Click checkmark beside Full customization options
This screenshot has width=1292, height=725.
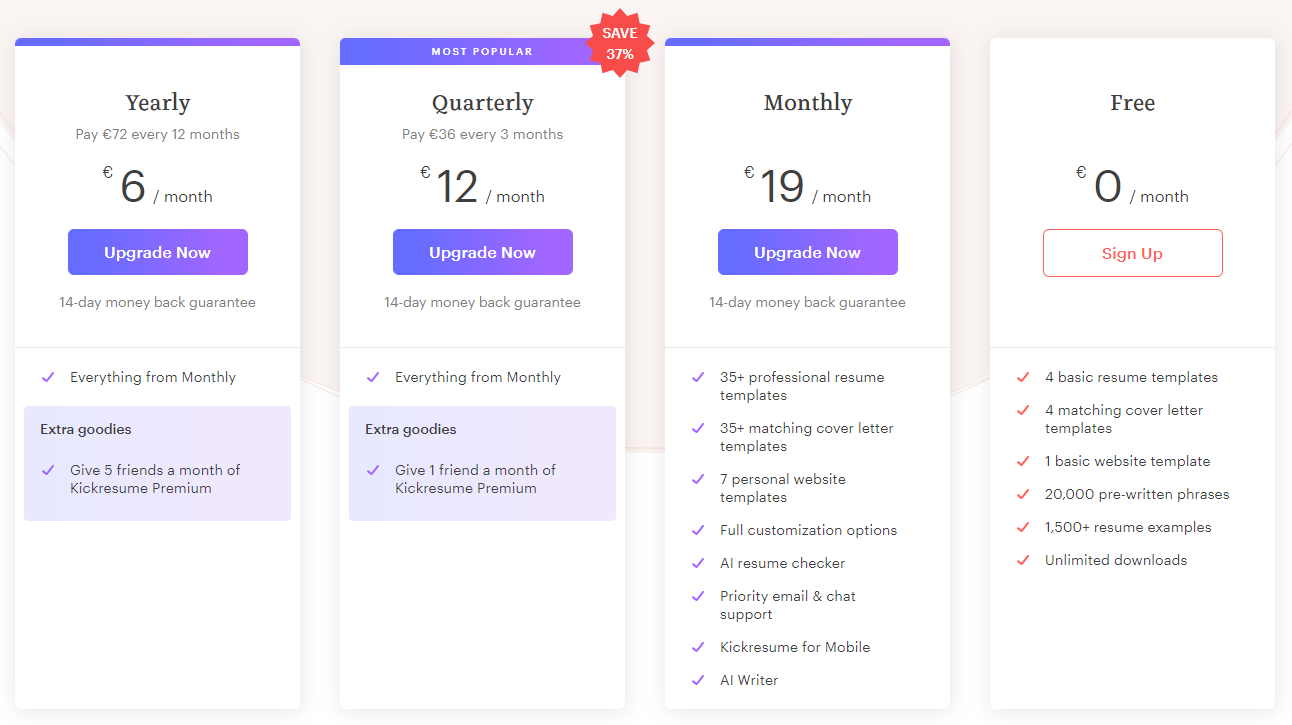point(698,530)
